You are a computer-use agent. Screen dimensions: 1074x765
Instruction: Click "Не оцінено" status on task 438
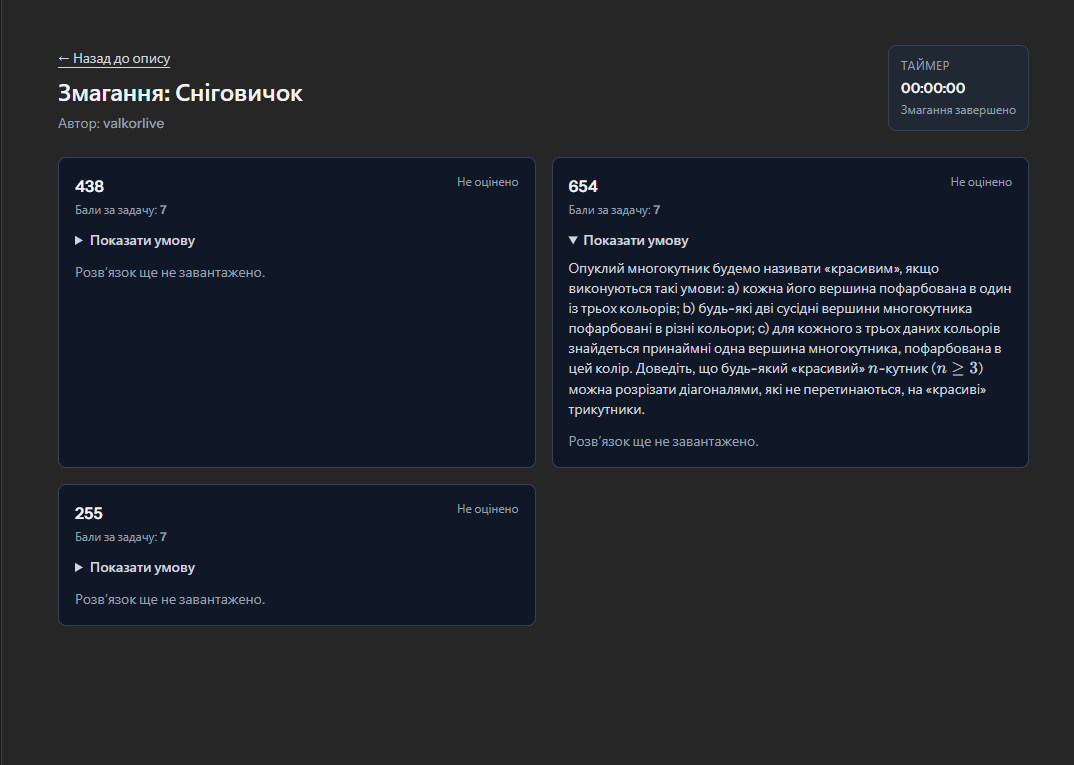coord(487,182)
